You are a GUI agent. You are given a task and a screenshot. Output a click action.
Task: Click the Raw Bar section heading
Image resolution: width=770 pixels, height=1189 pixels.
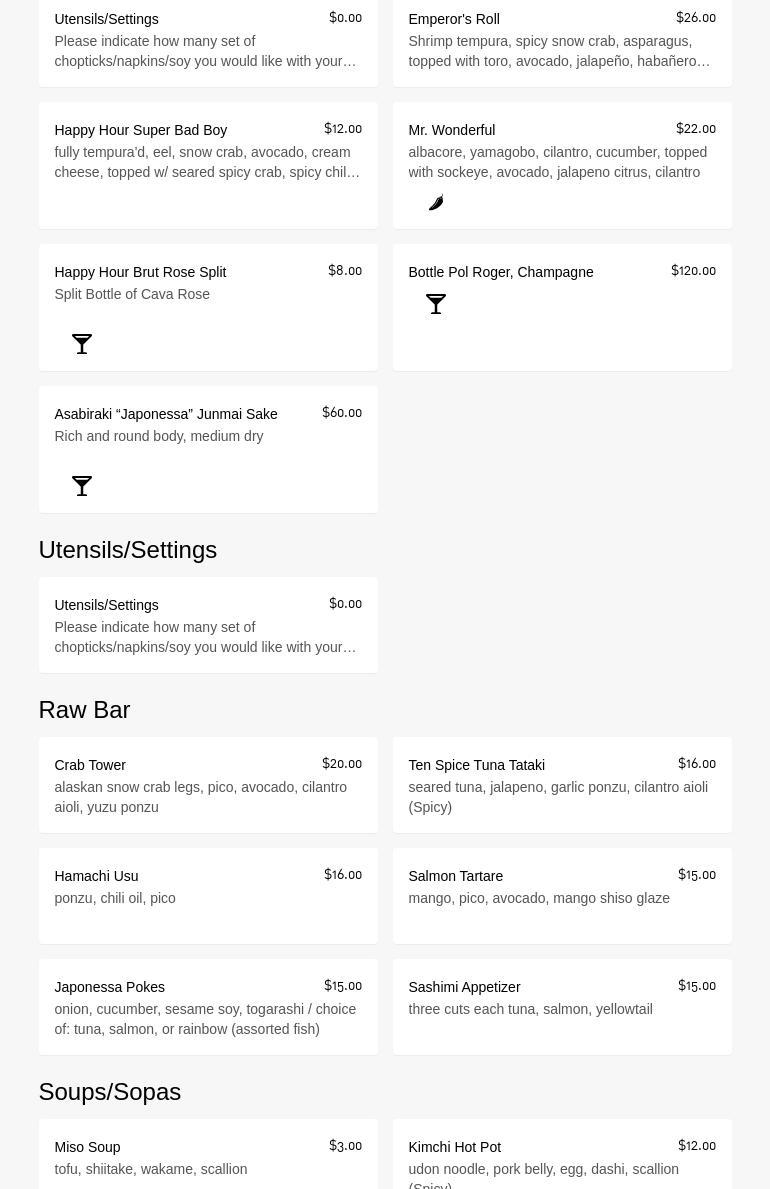tap(84, 710)
